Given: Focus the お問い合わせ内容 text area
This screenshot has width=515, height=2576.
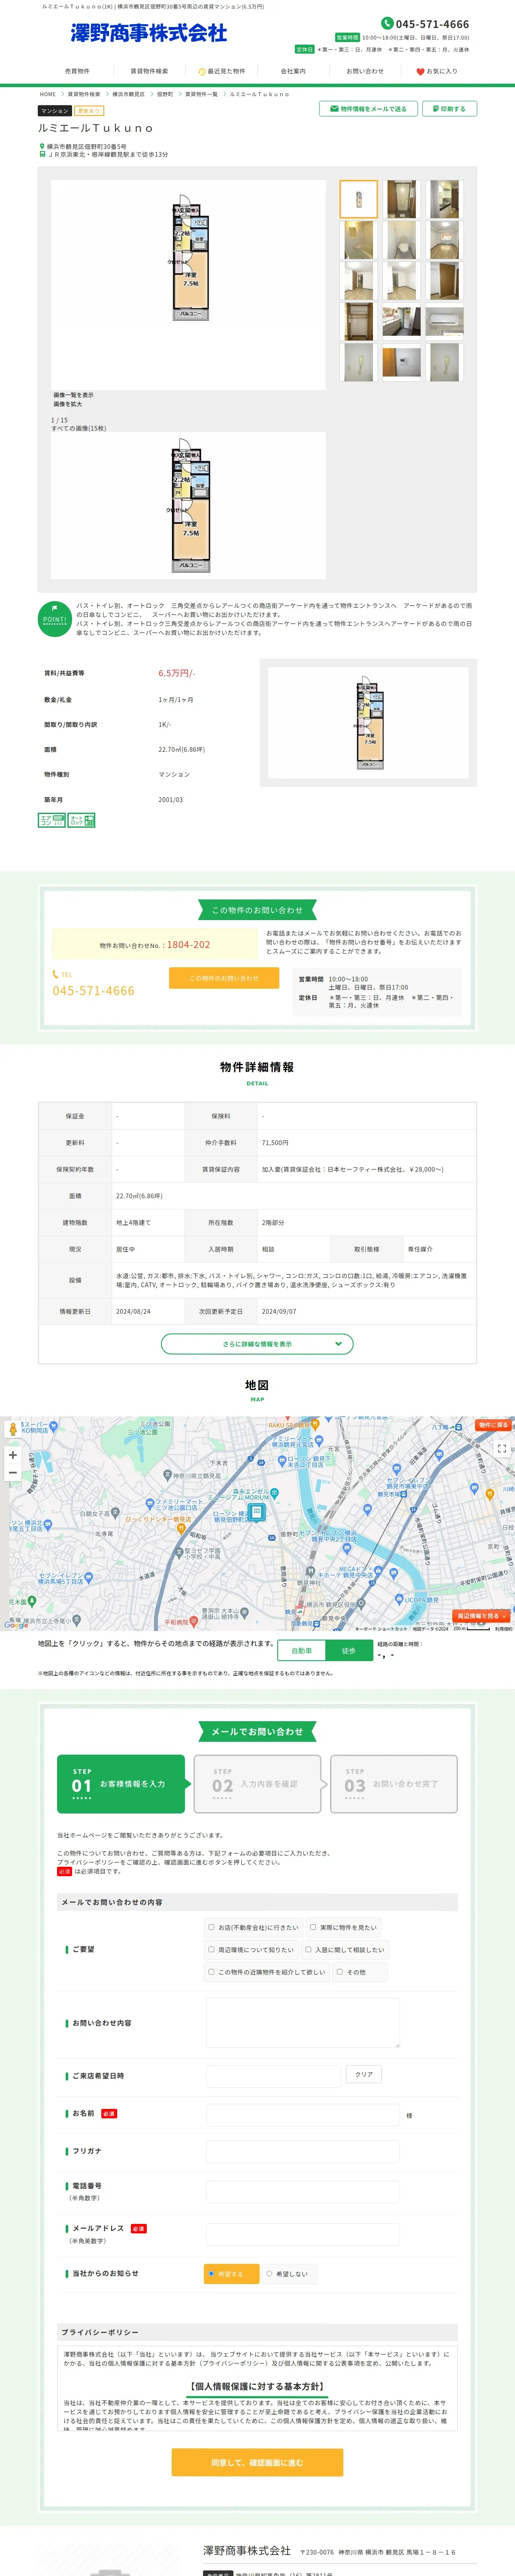Looking at the screenshot, I should coord(302,2022).
